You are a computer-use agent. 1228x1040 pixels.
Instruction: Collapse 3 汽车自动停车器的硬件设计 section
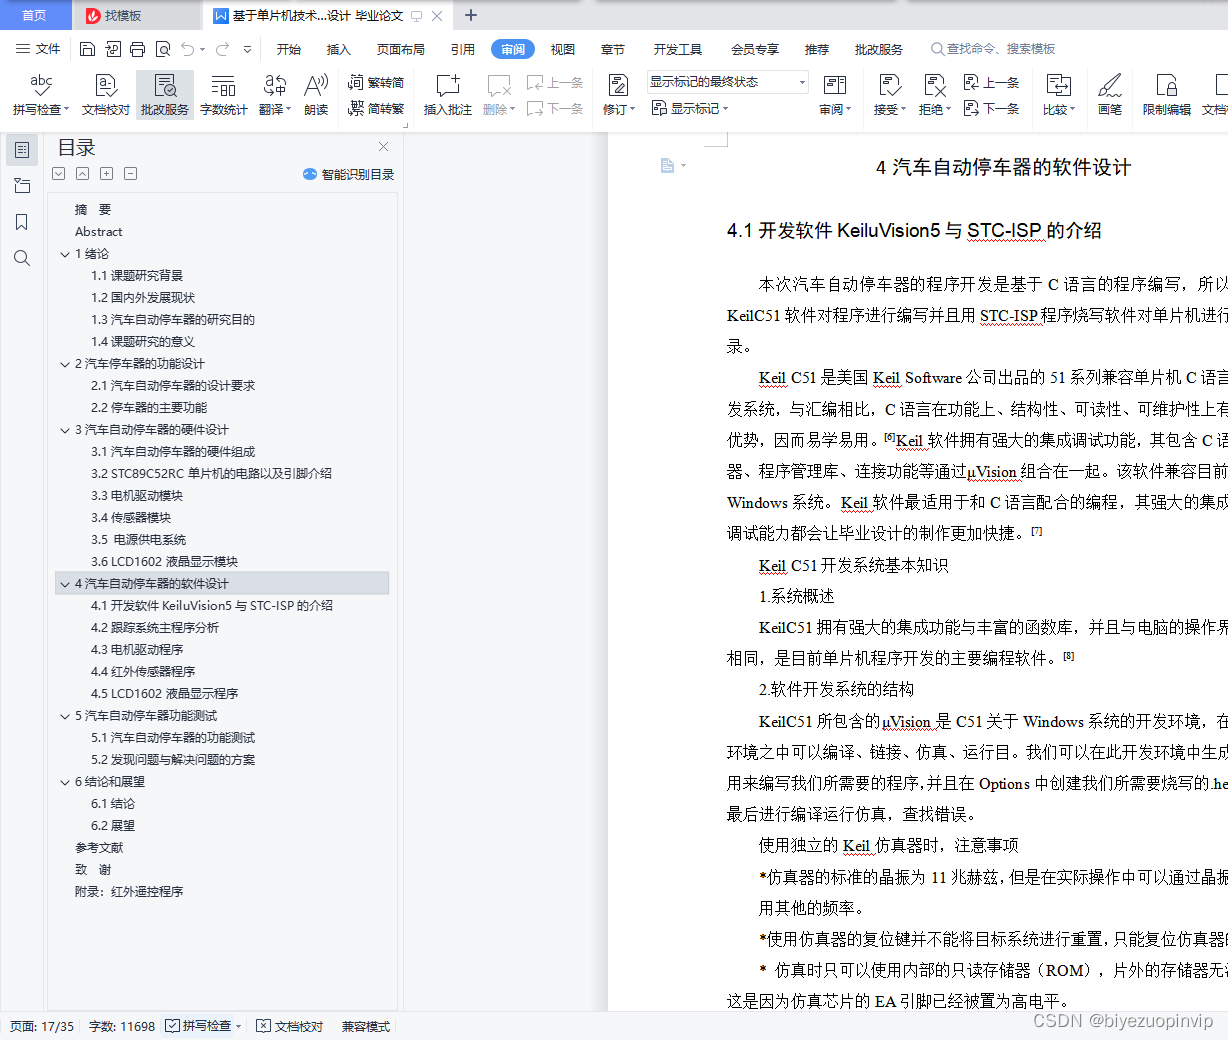coord(65,430)
